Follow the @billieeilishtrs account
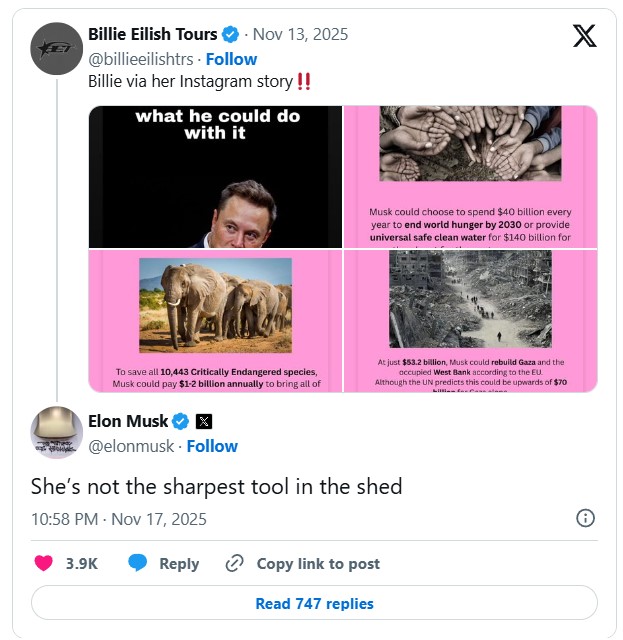Image resolution: width=623 pixels, height=640 pixels. [231, 59]
